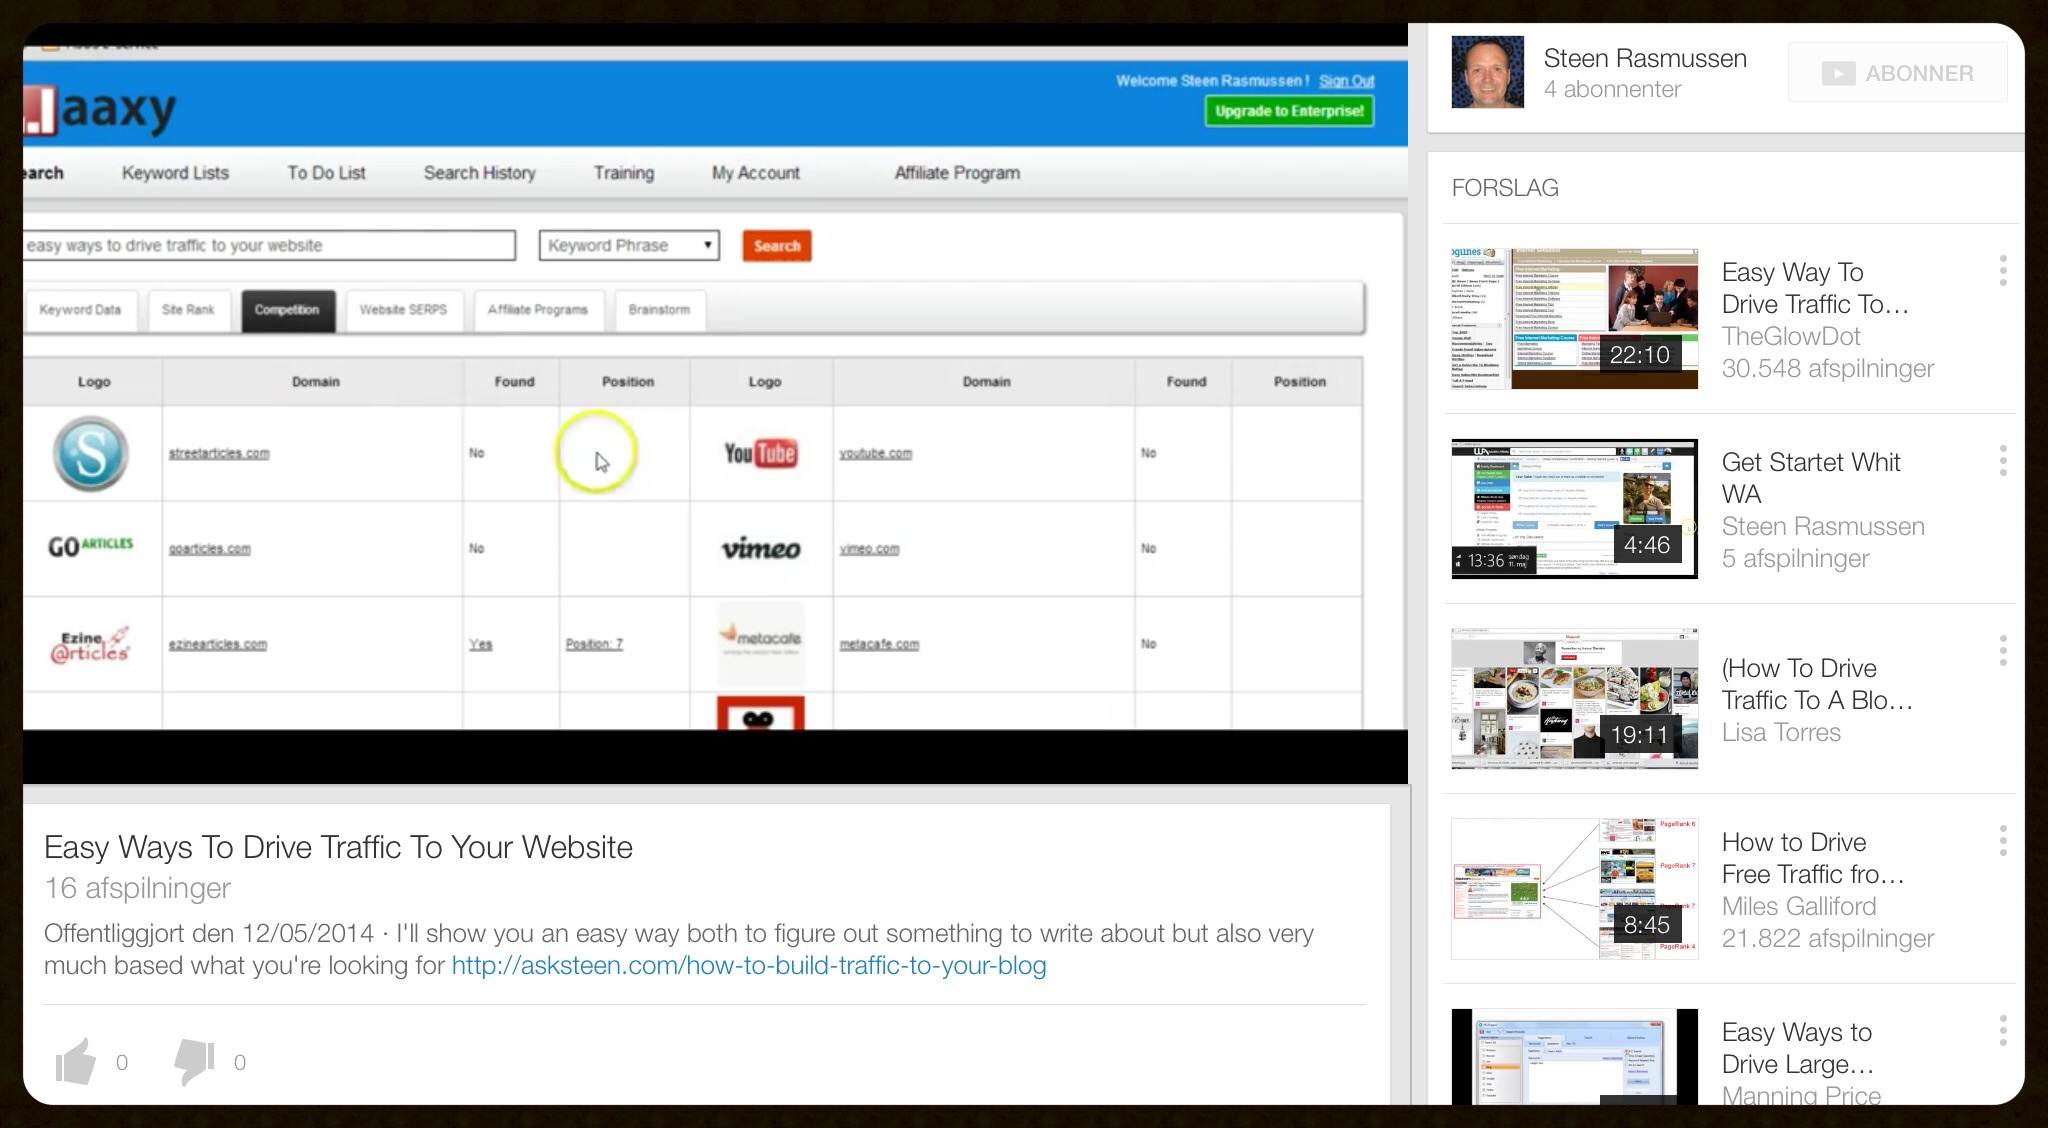Open options menu for How To Drive Traffic To A Blo
The height and width of the screenshot is (1128, 2048).
[x=2003, y=651]
